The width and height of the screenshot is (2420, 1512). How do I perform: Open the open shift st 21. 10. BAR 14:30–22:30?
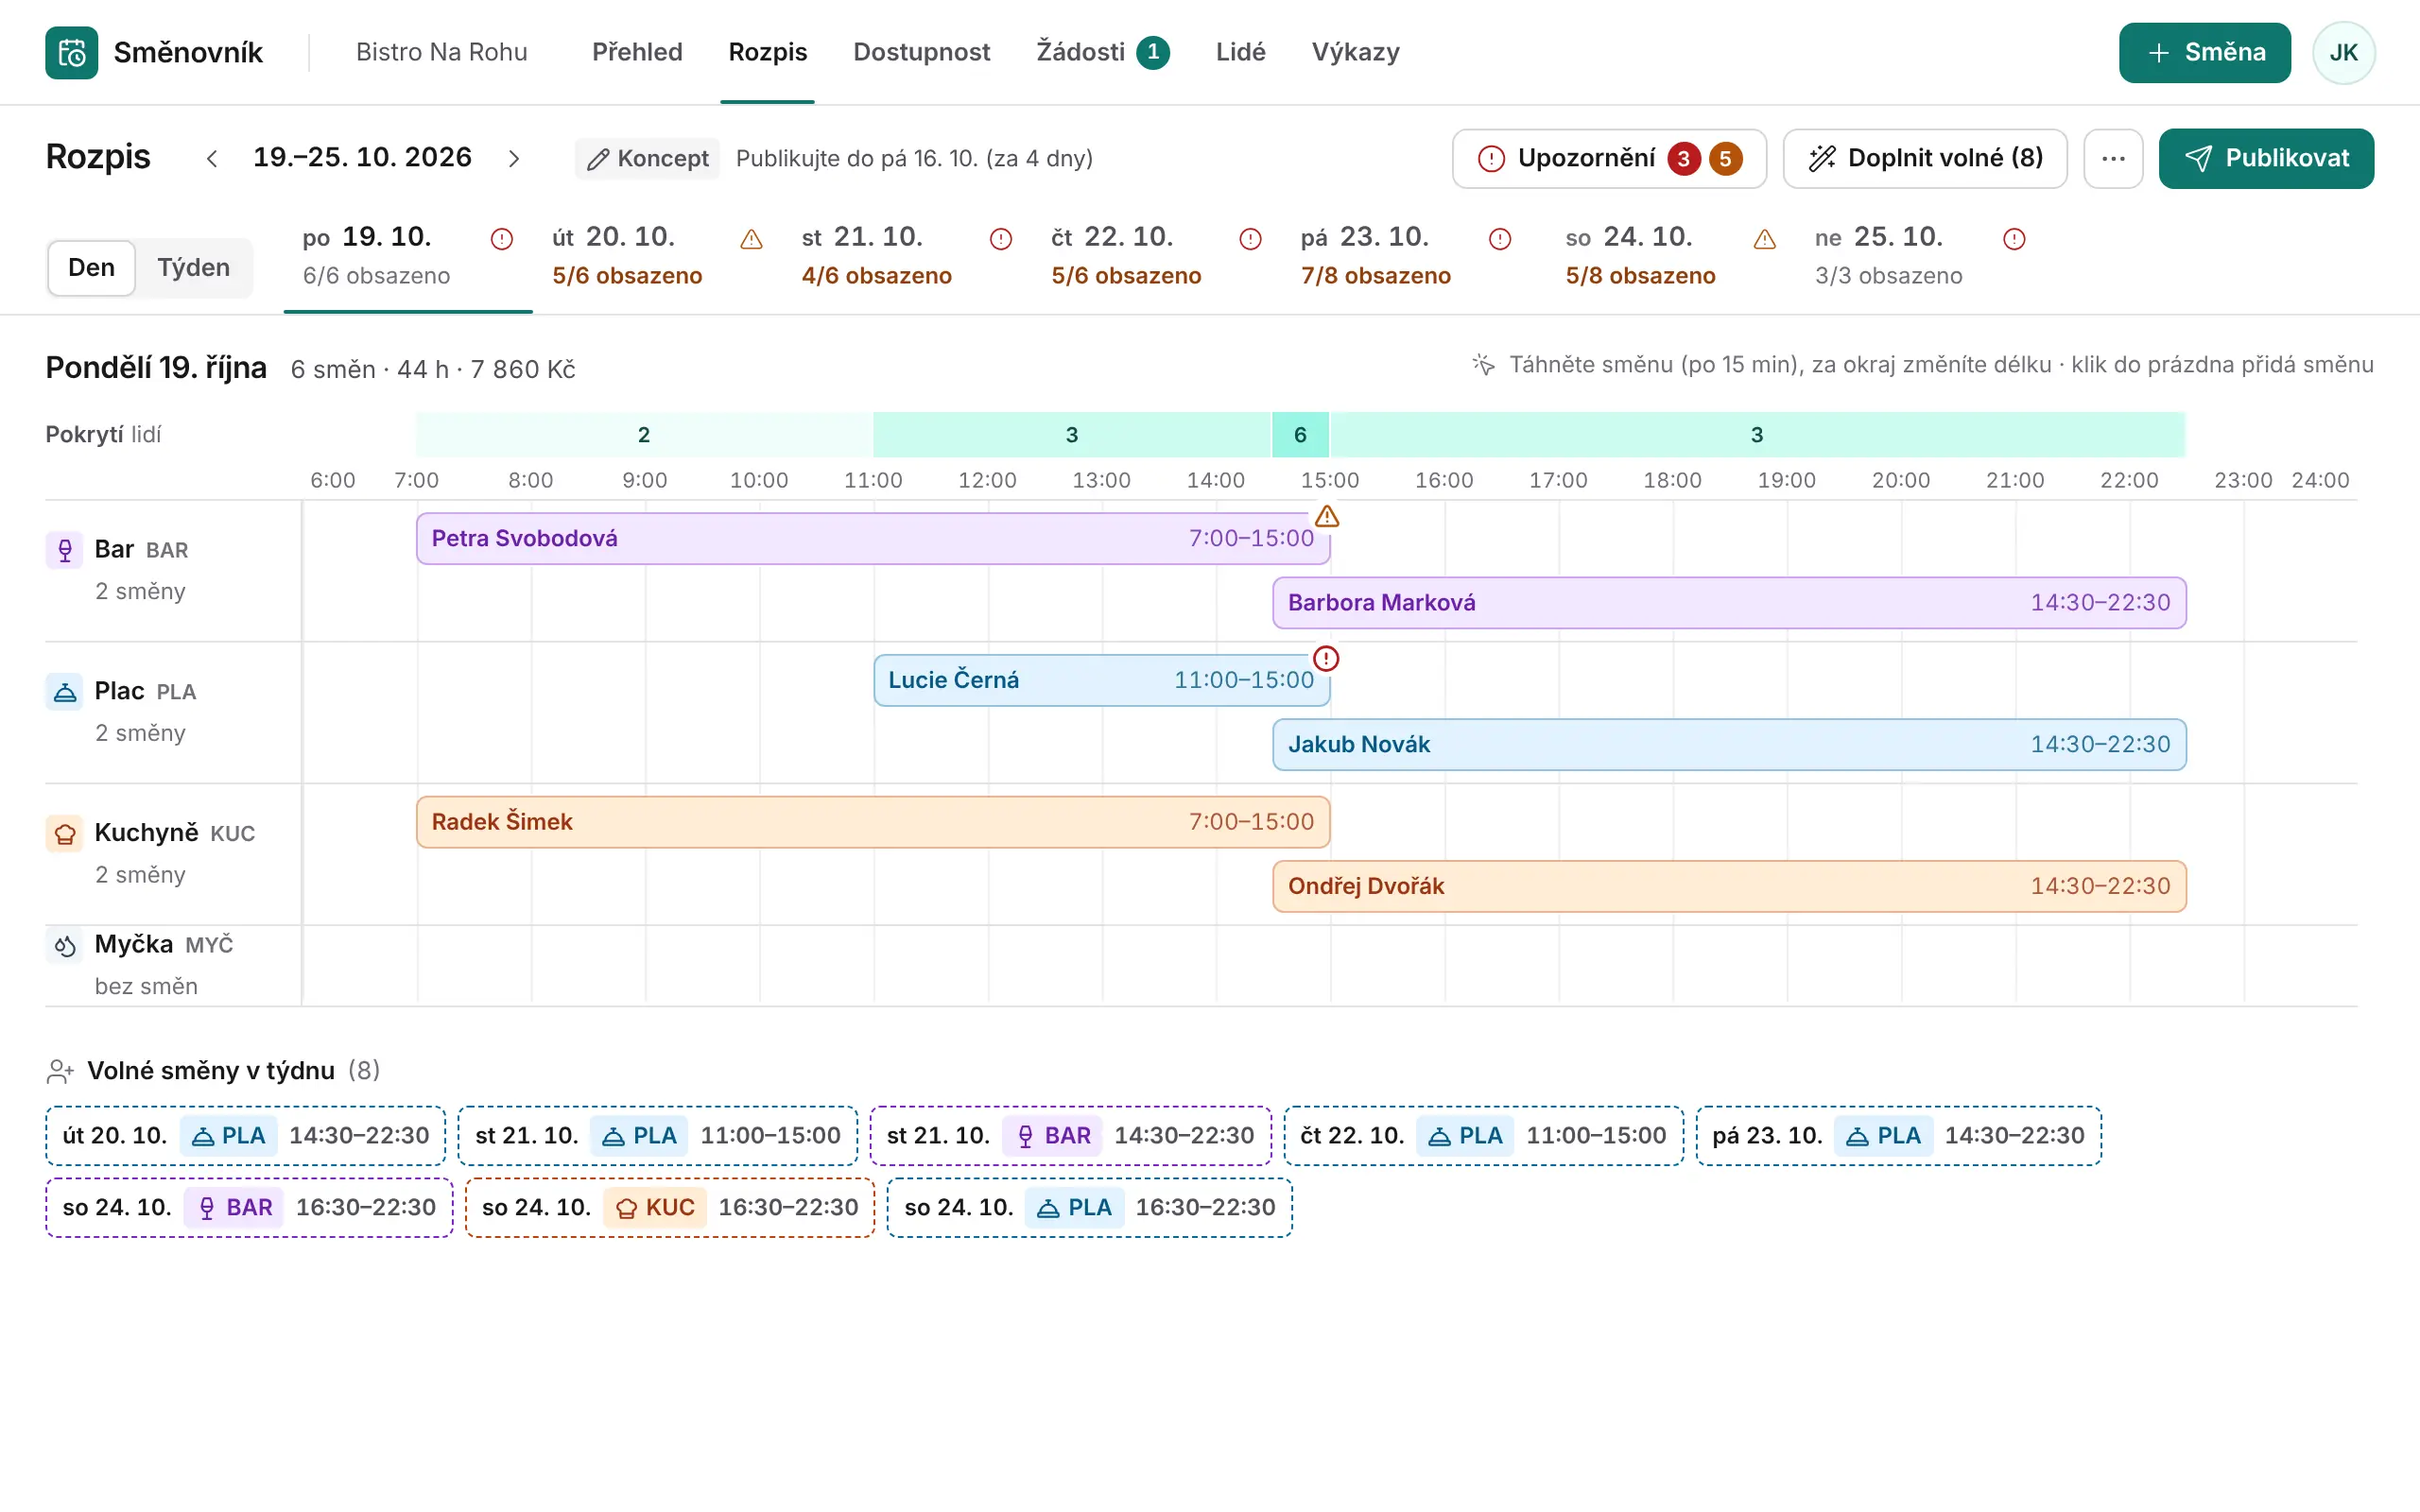coord(1070,1135)
